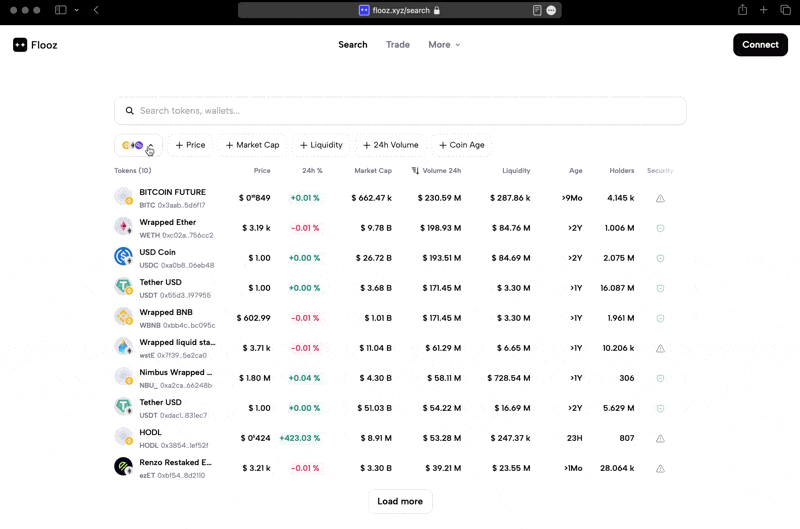Click the Wrapped Ether security shield icon
Viewport: 800px width, 529px height.
coord(660,228)
